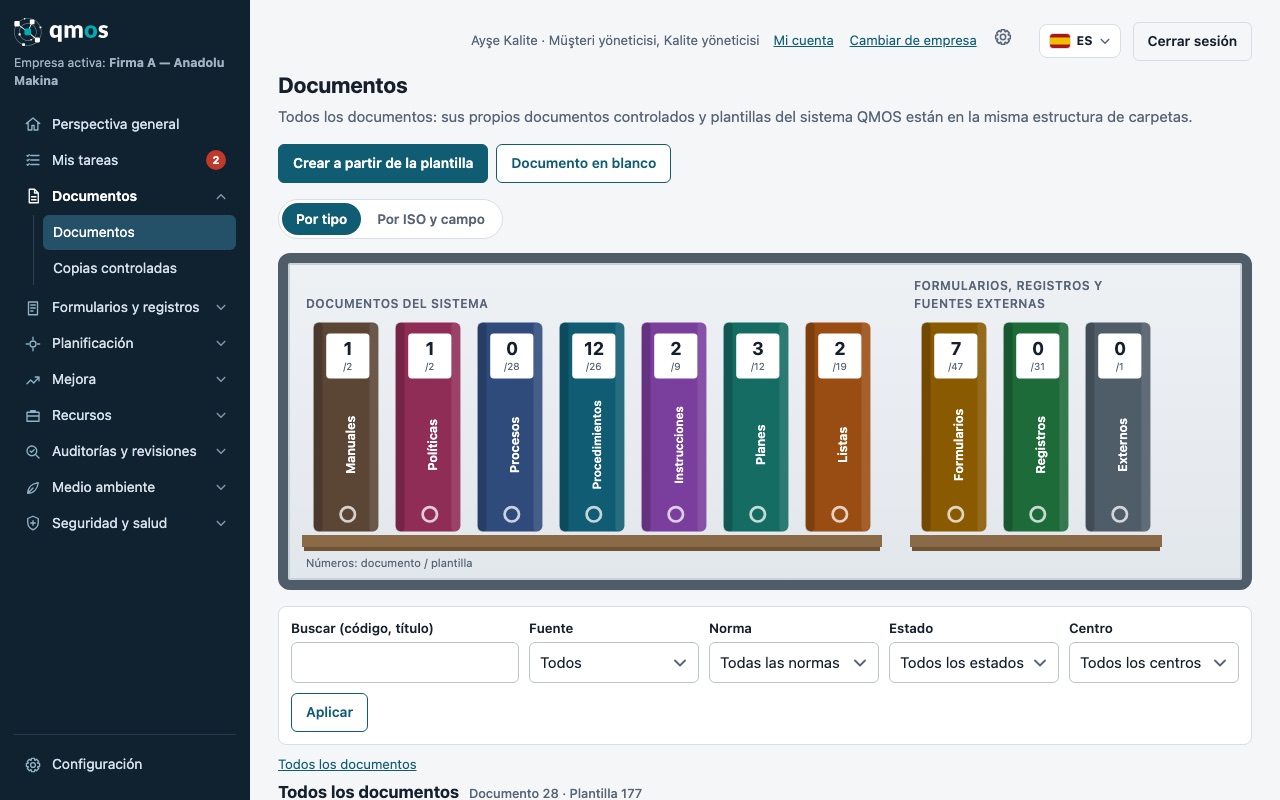Click the Mis tareas list icon
Viewport: 1280px width, 800px height.
click(33, 160)
